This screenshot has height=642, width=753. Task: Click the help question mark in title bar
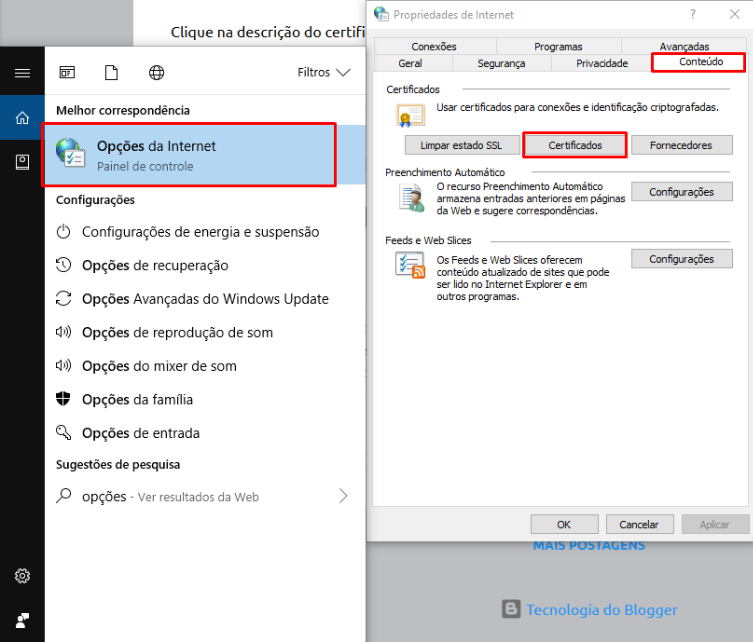pyautogui.click(x=692, y=14)
